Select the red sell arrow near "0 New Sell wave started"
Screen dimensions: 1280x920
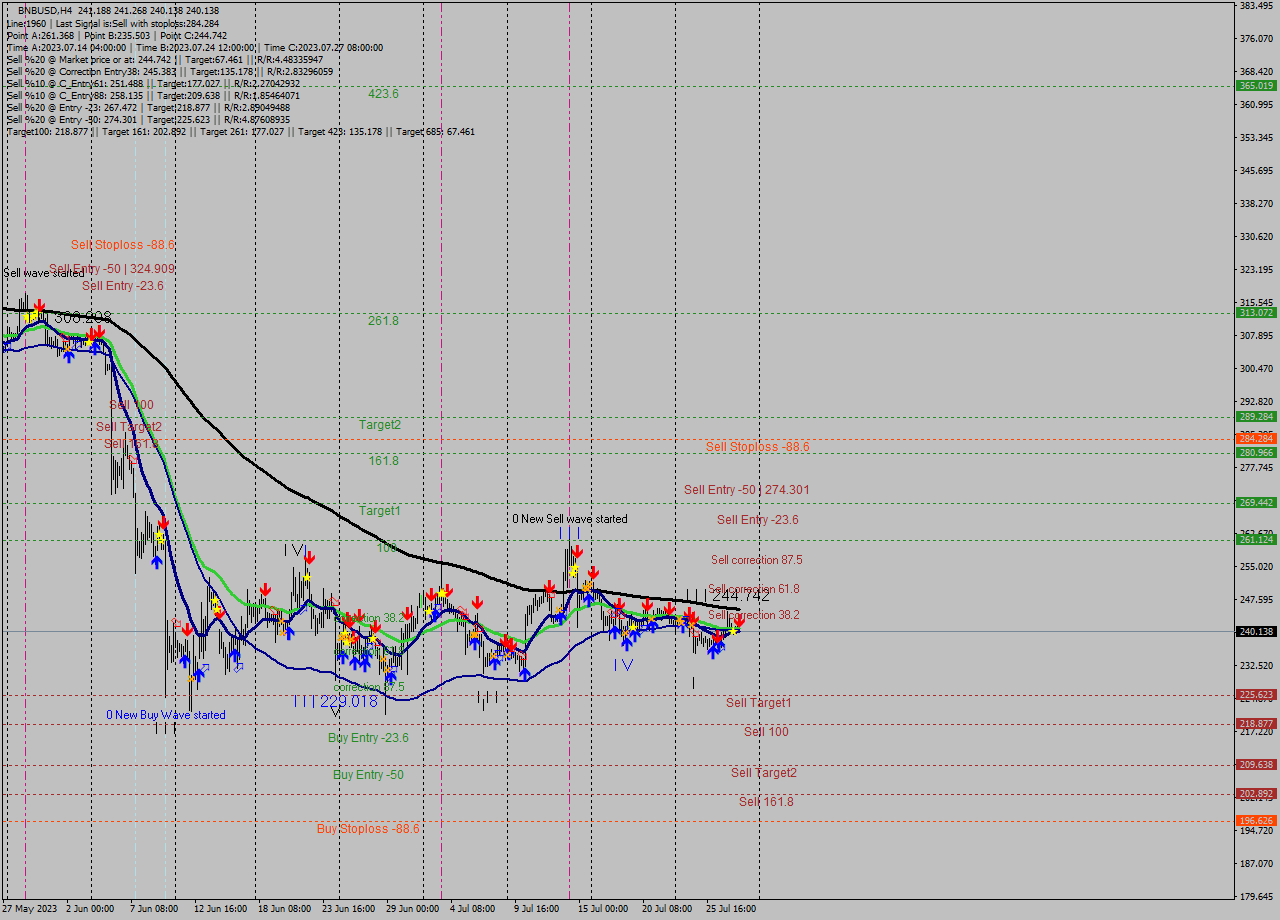(578, 551)
